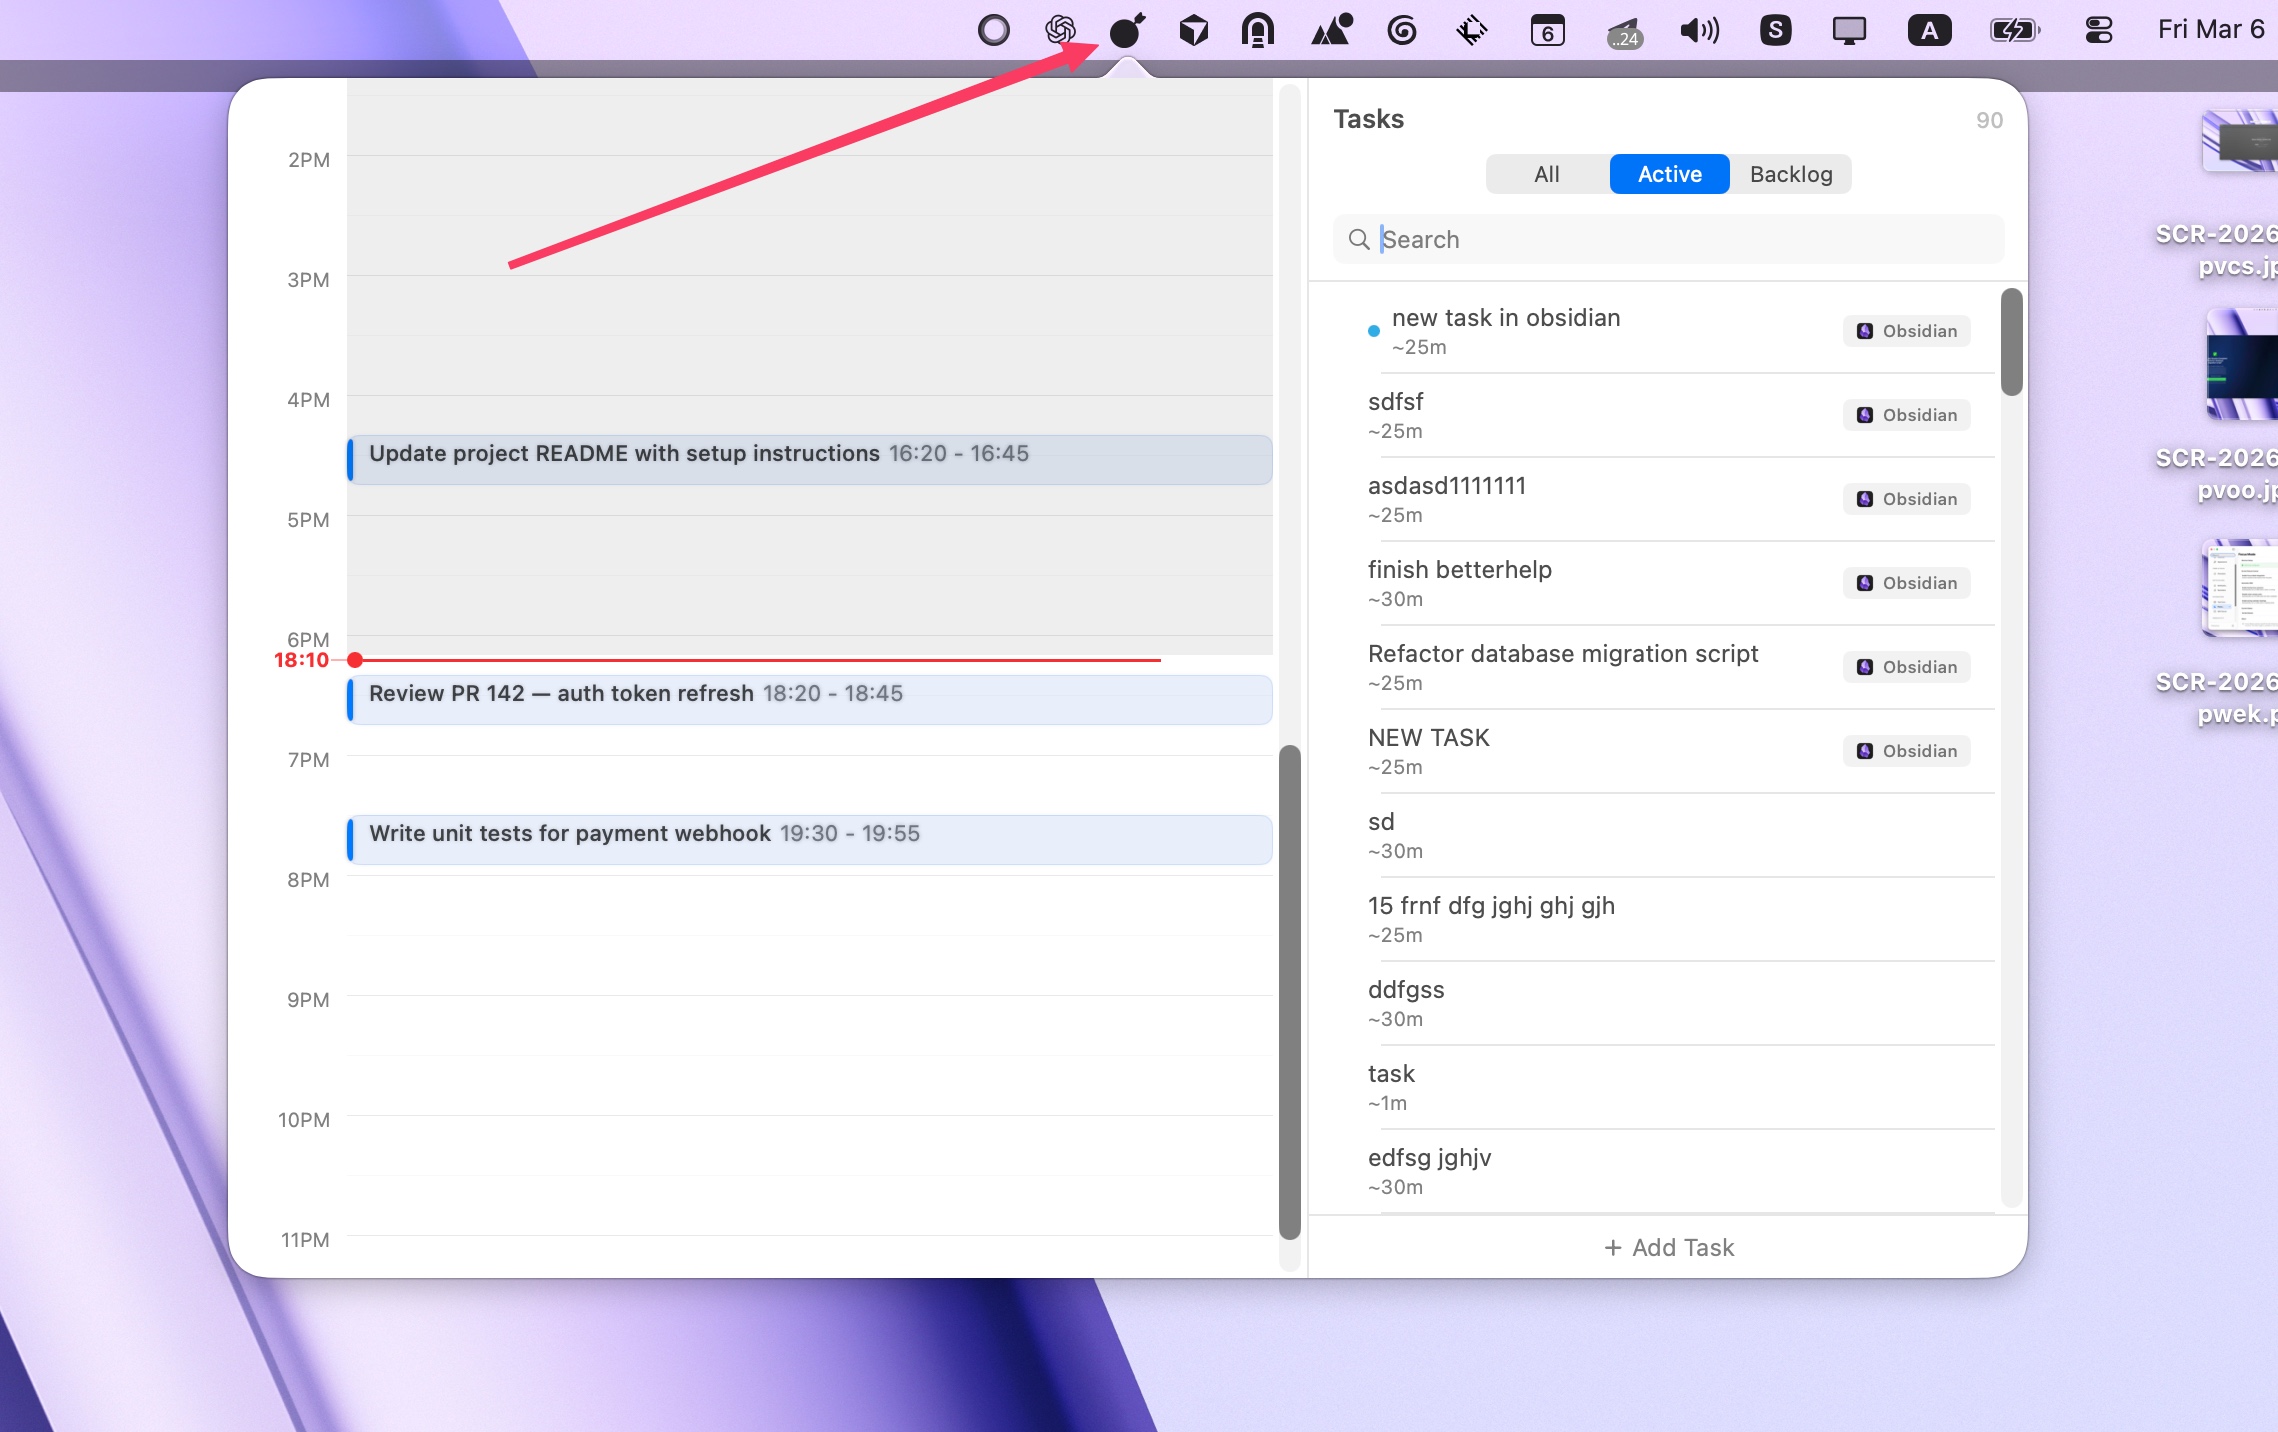Open the arrow-highlighted fruit app icon in menu bar
Image resolution: width=2278 pixels, height=1432 pixels.
1126,30
